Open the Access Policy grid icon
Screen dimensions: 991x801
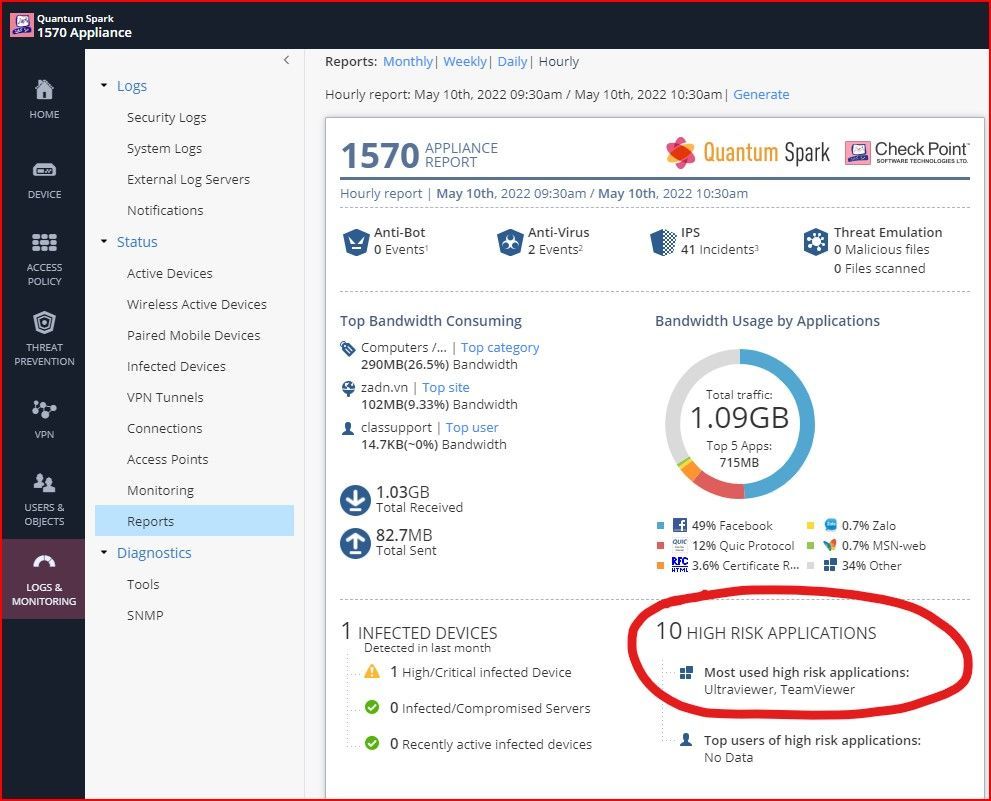coord(44,242)
